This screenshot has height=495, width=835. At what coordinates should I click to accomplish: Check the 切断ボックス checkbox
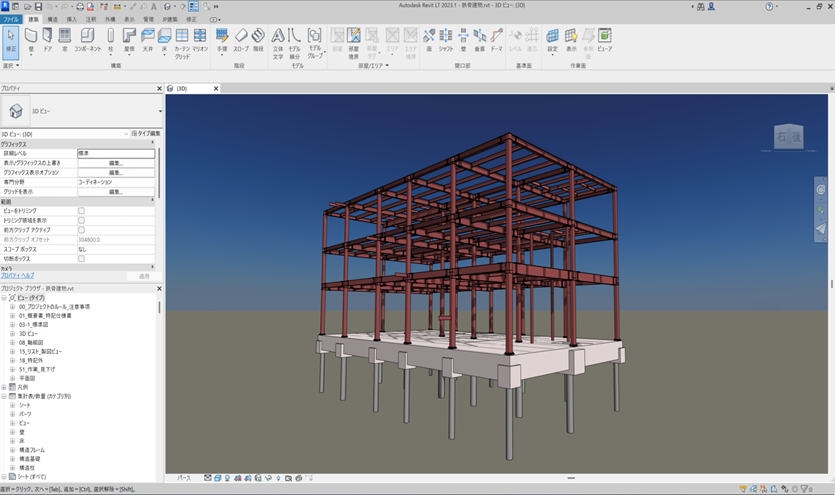[x=81, y=259]
